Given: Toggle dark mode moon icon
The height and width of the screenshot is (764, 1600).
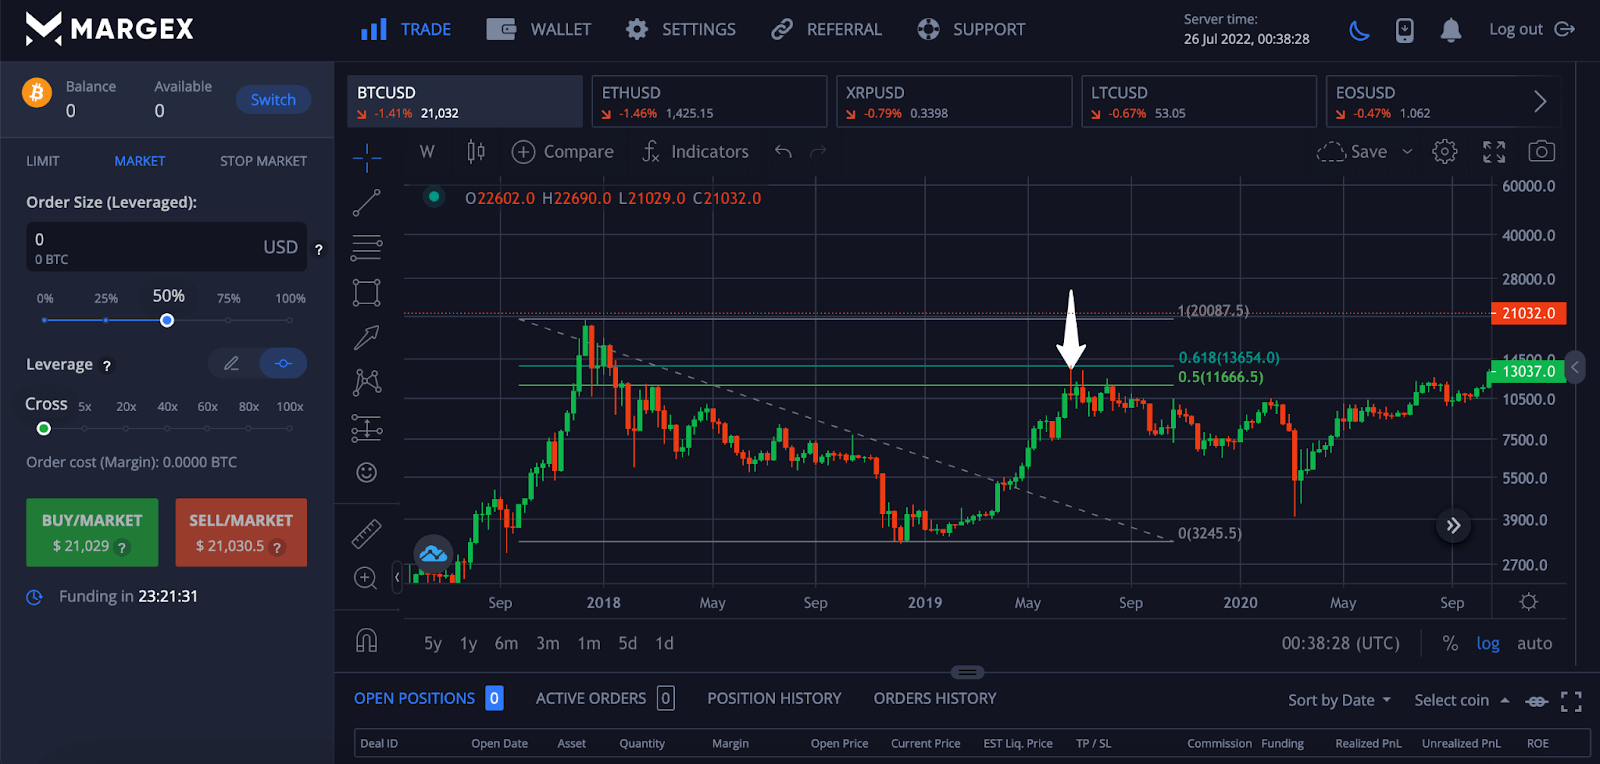Looking at the screenshot, I should pos(1359,30).
